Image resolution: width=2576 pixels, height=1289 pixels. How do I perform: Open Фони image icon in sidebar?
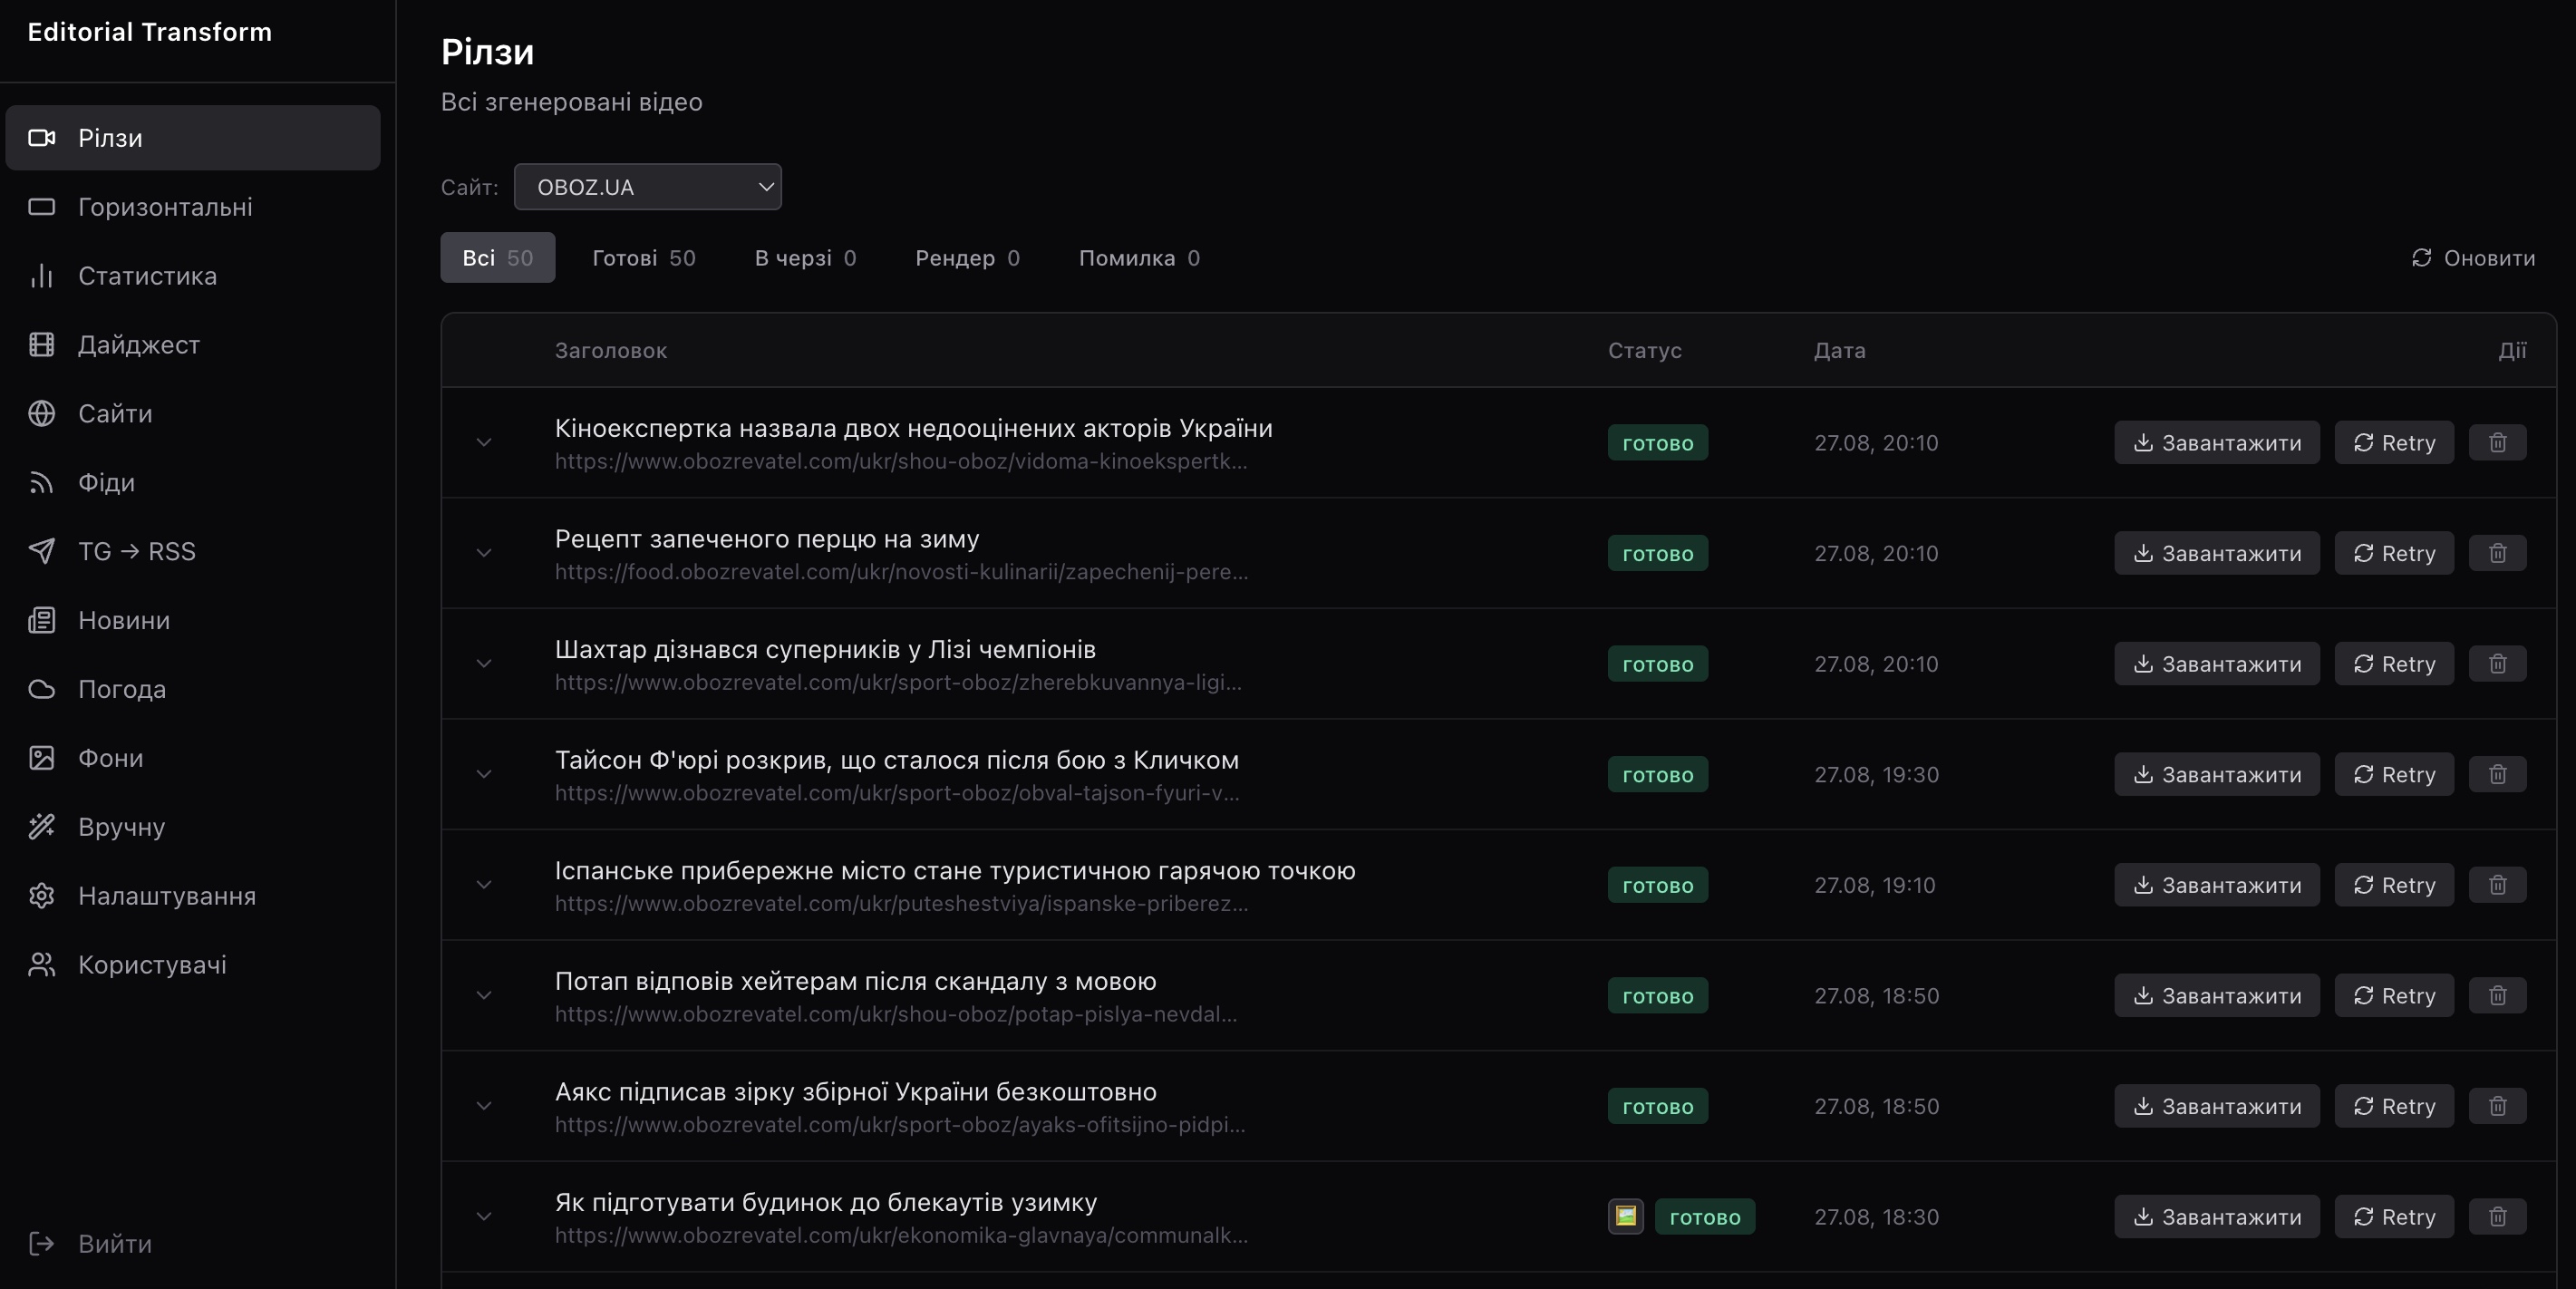coord(41,759)
